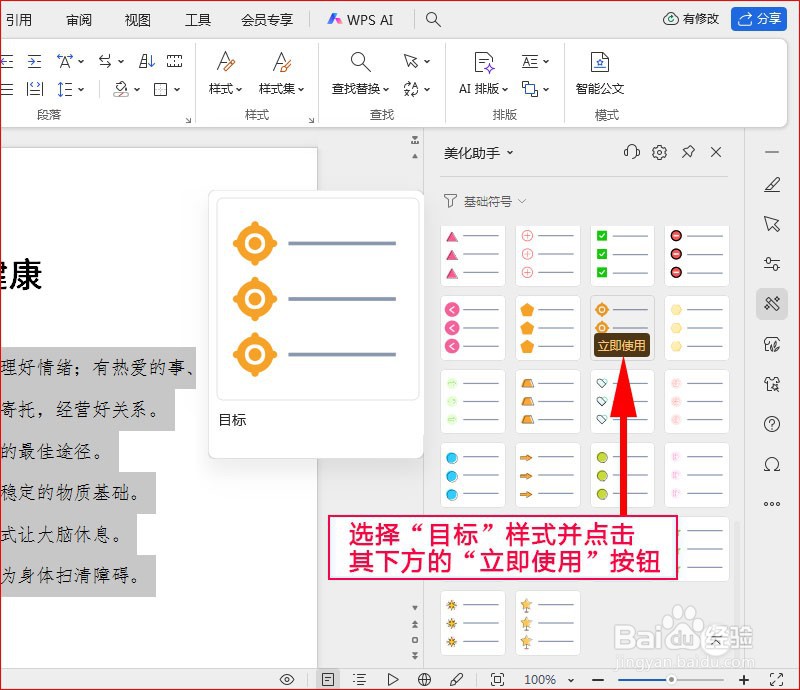
Task: Select the arrow selection tool in right sidebar
Action: [771, 224]
